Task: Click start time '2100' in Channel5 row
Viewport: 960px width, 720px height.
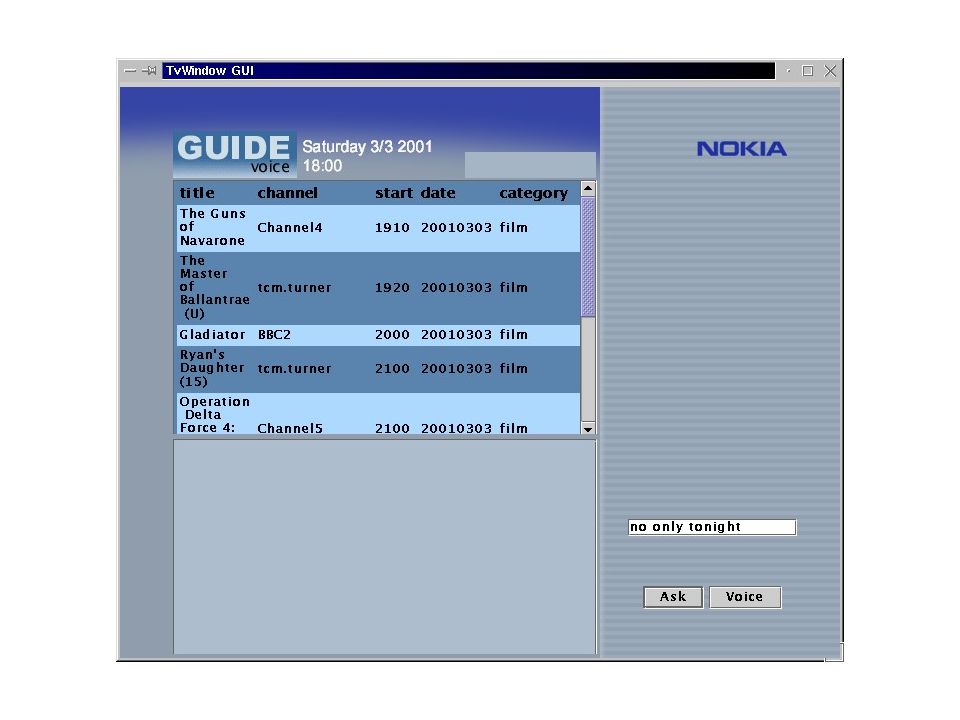Action: 392,429
